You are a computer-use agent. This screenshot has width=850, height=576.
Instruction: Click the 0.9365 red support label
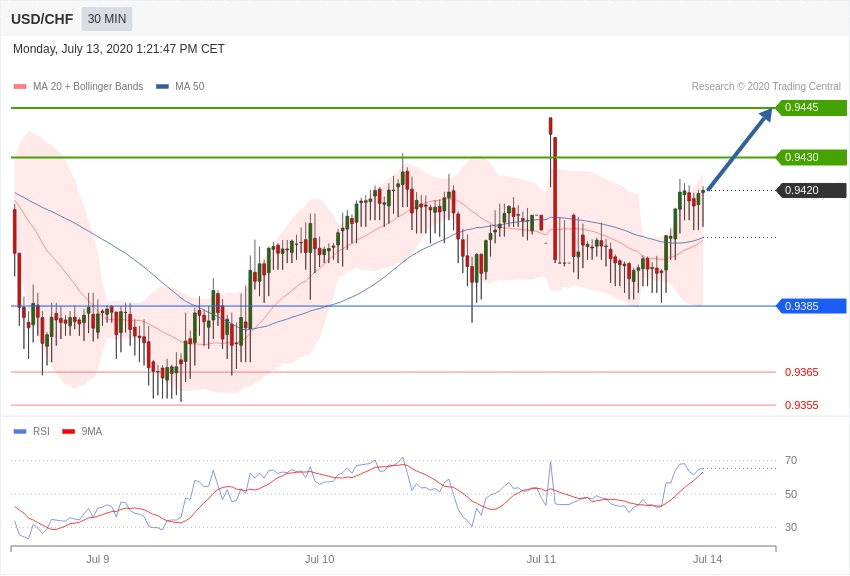[801, 372]
